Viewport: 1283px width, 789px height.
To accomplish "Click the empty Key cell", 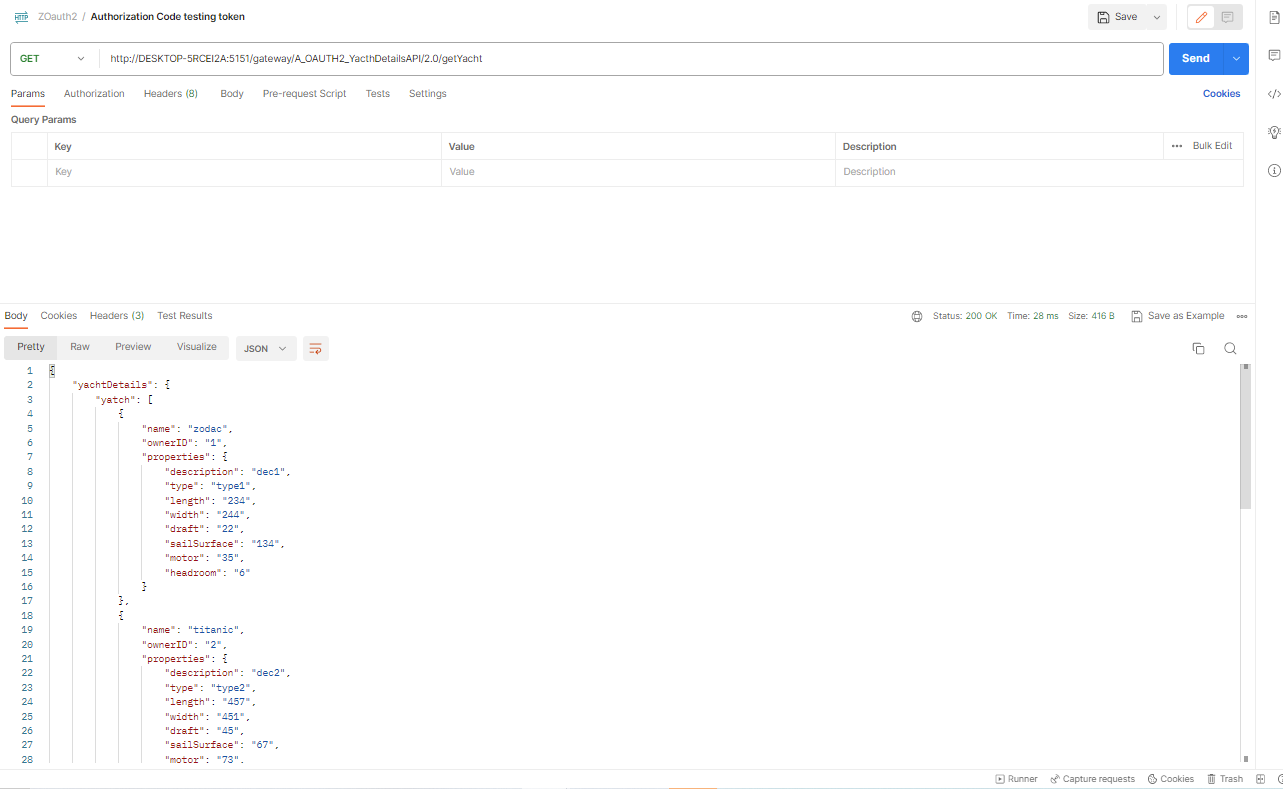I will (245, 172).
